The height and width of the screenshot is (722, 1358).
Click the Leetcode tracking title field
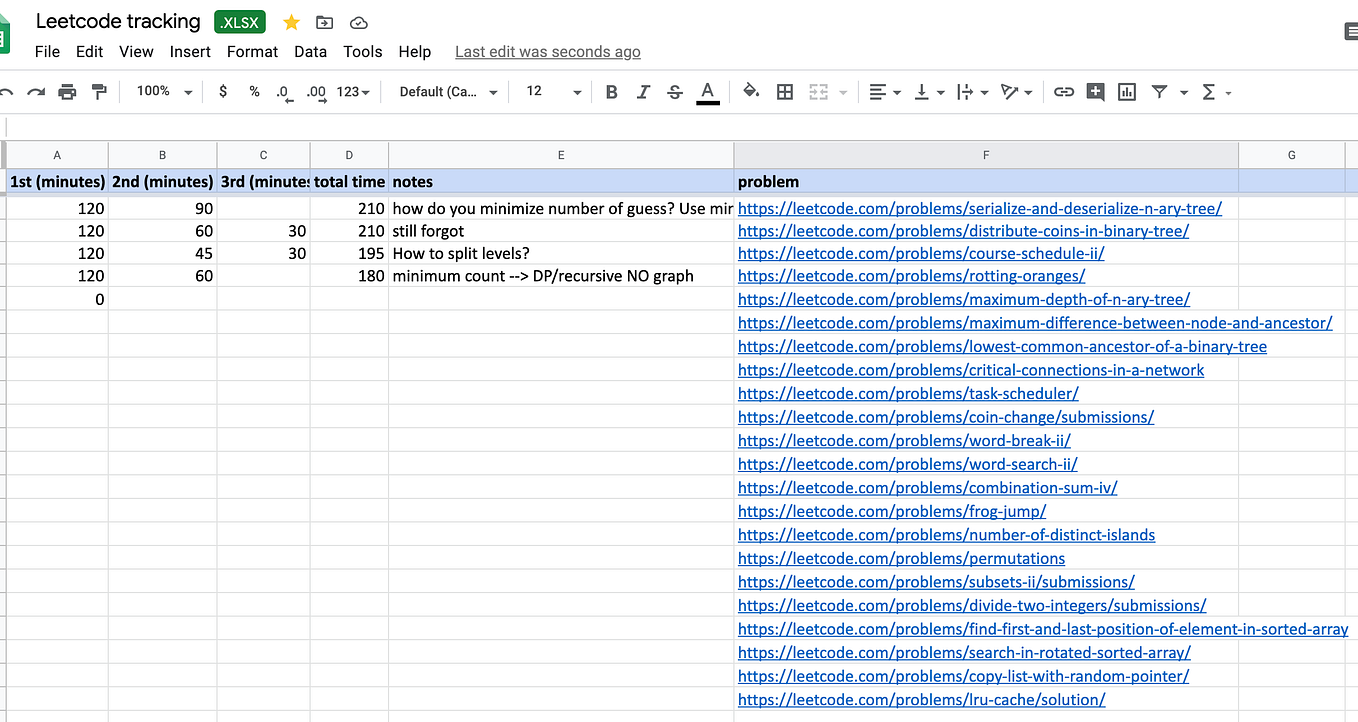tap(118, 21)
